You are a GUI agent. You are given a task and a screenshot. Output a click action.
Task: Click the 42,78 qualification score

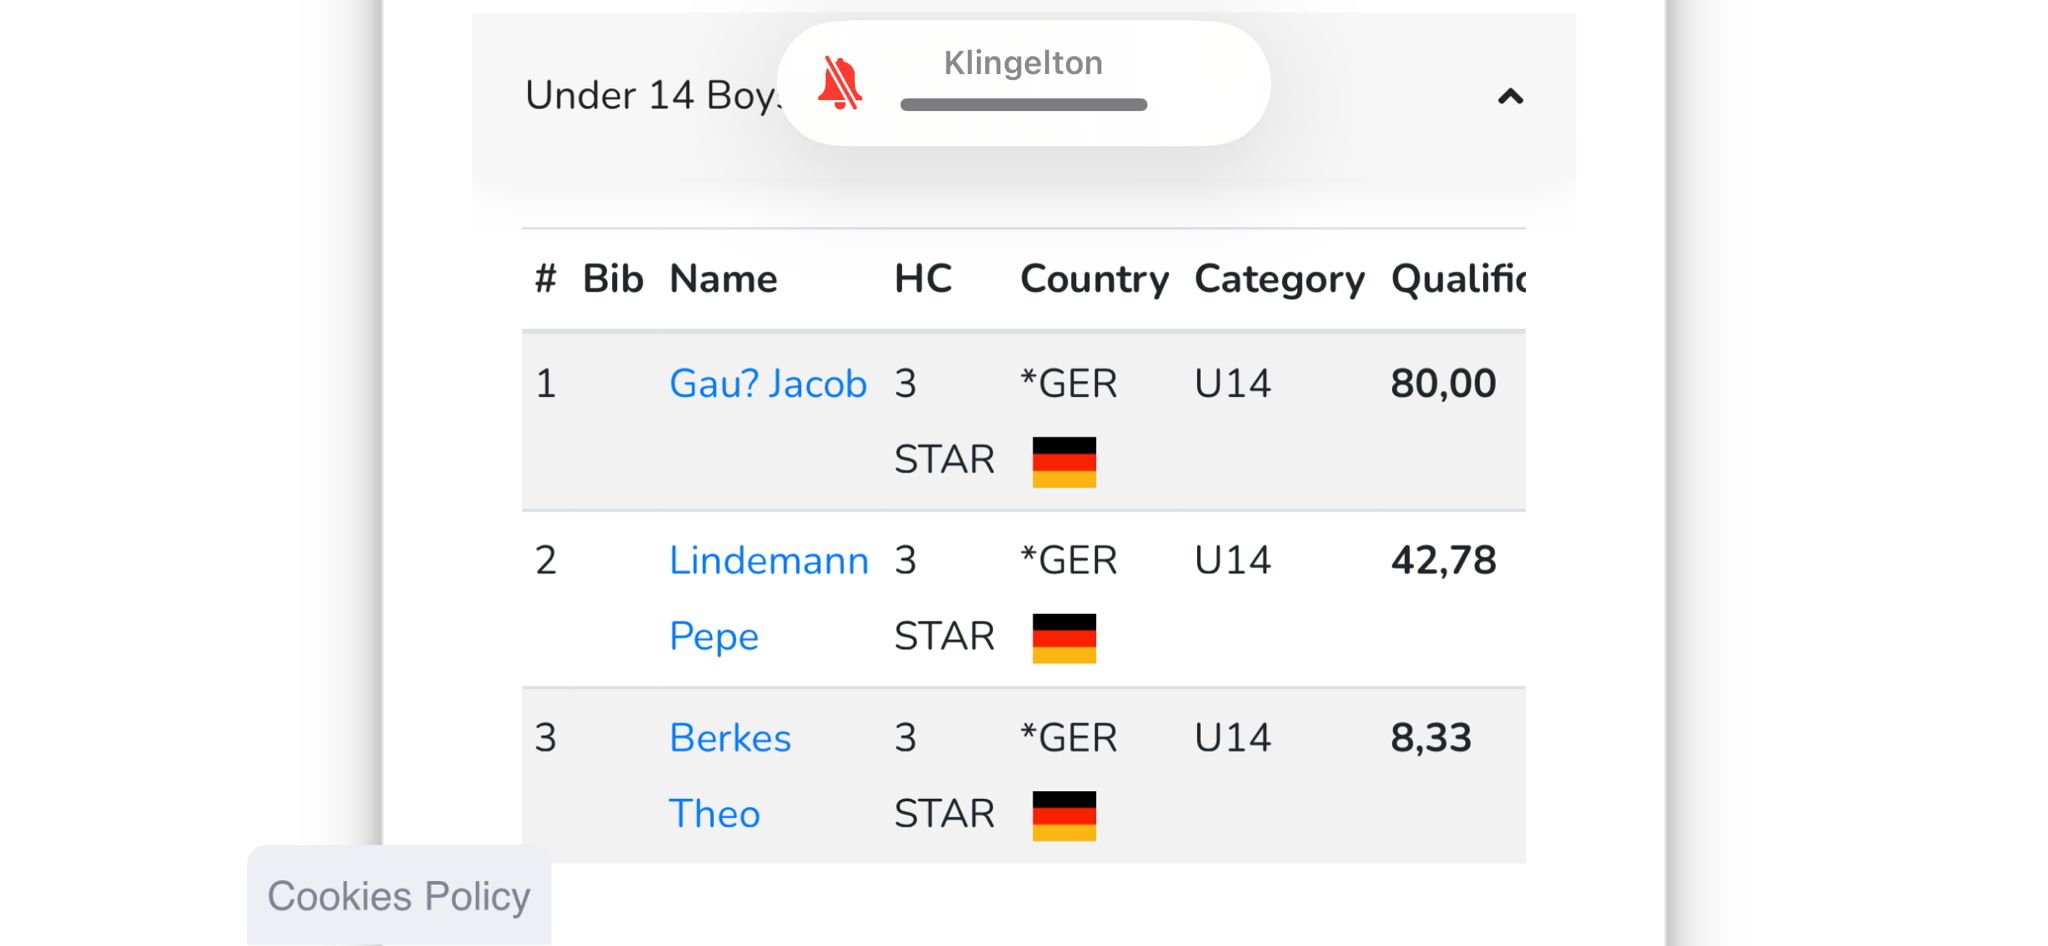[x=1443, y=560]
